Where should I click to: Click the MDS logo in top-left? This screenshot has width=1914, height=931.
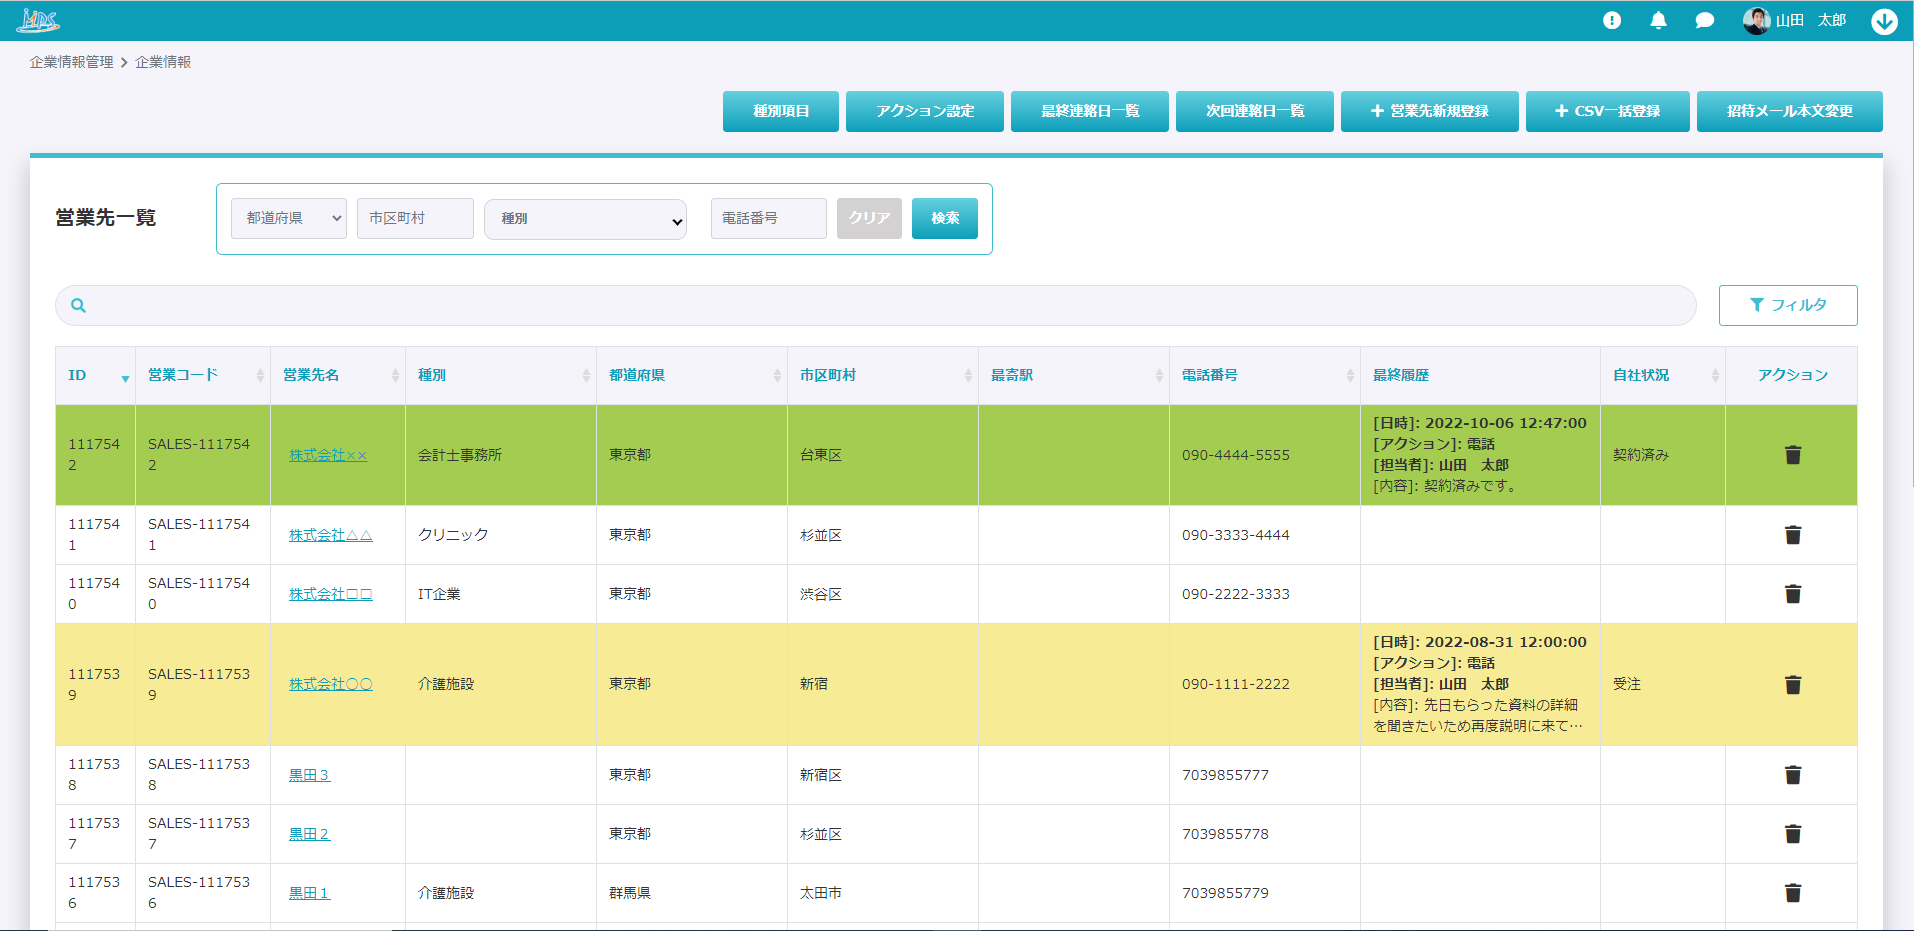[x=38, y=20]
